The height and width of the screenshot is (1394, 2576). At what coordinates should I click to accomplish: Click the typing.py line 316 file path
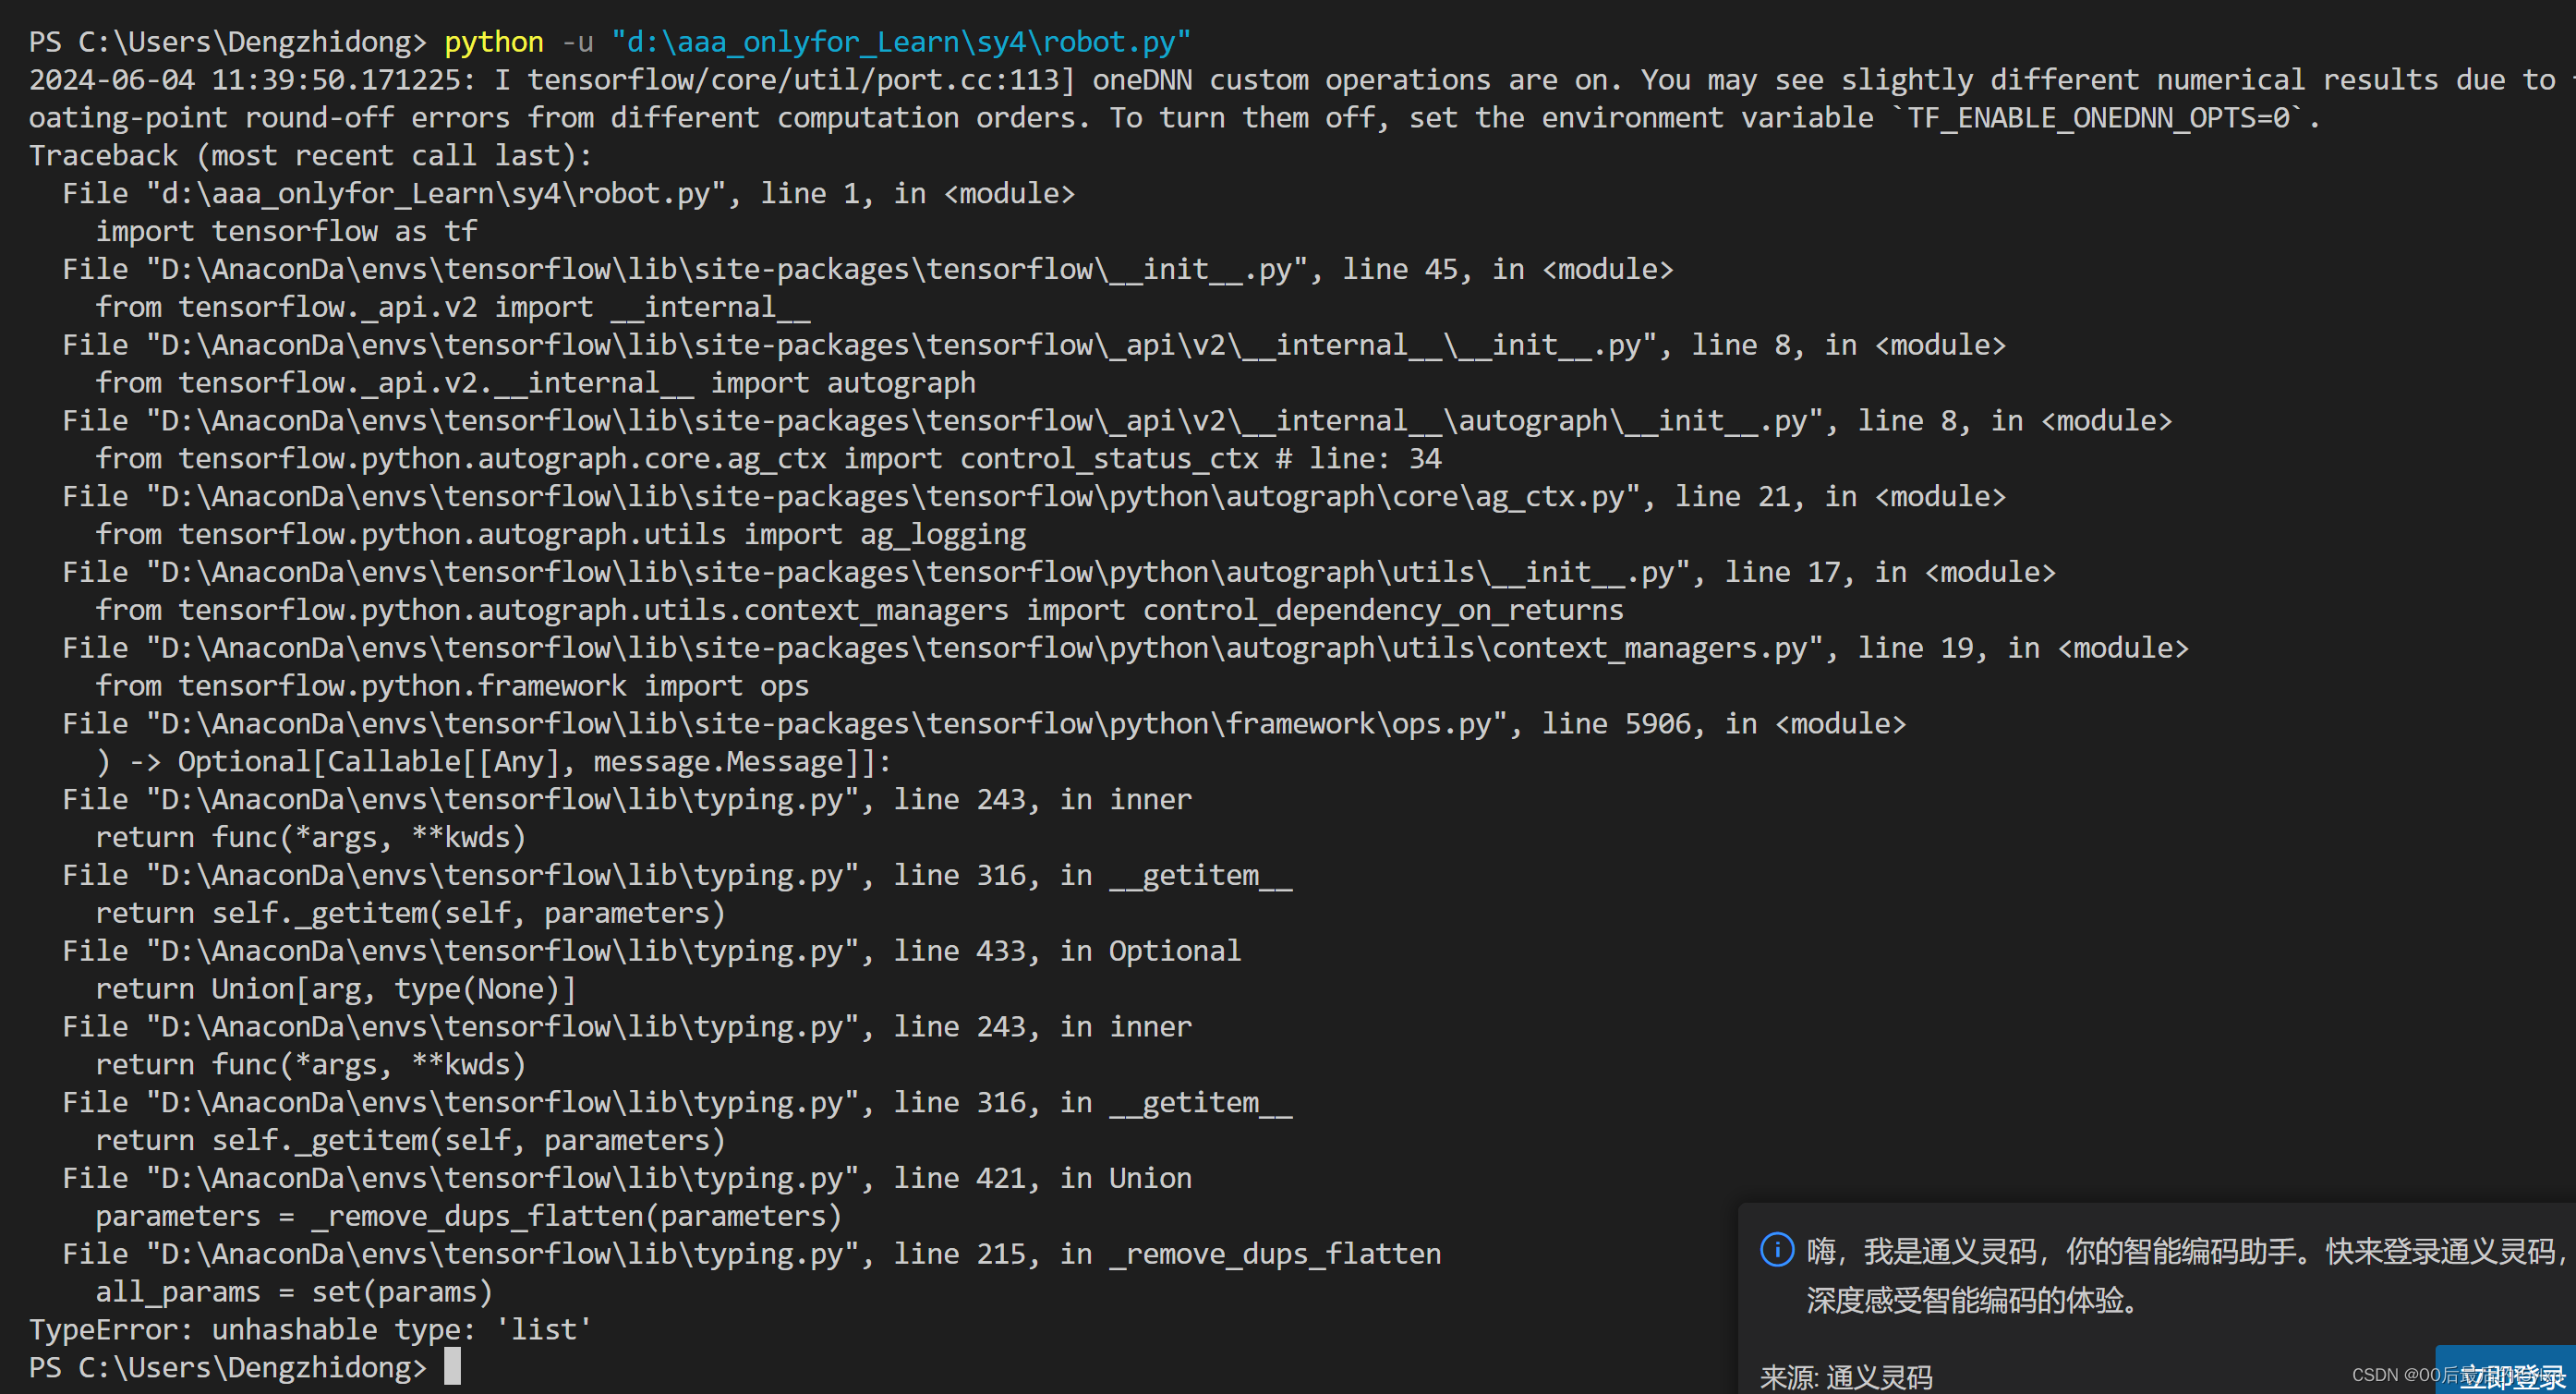(x=500, y=874)
